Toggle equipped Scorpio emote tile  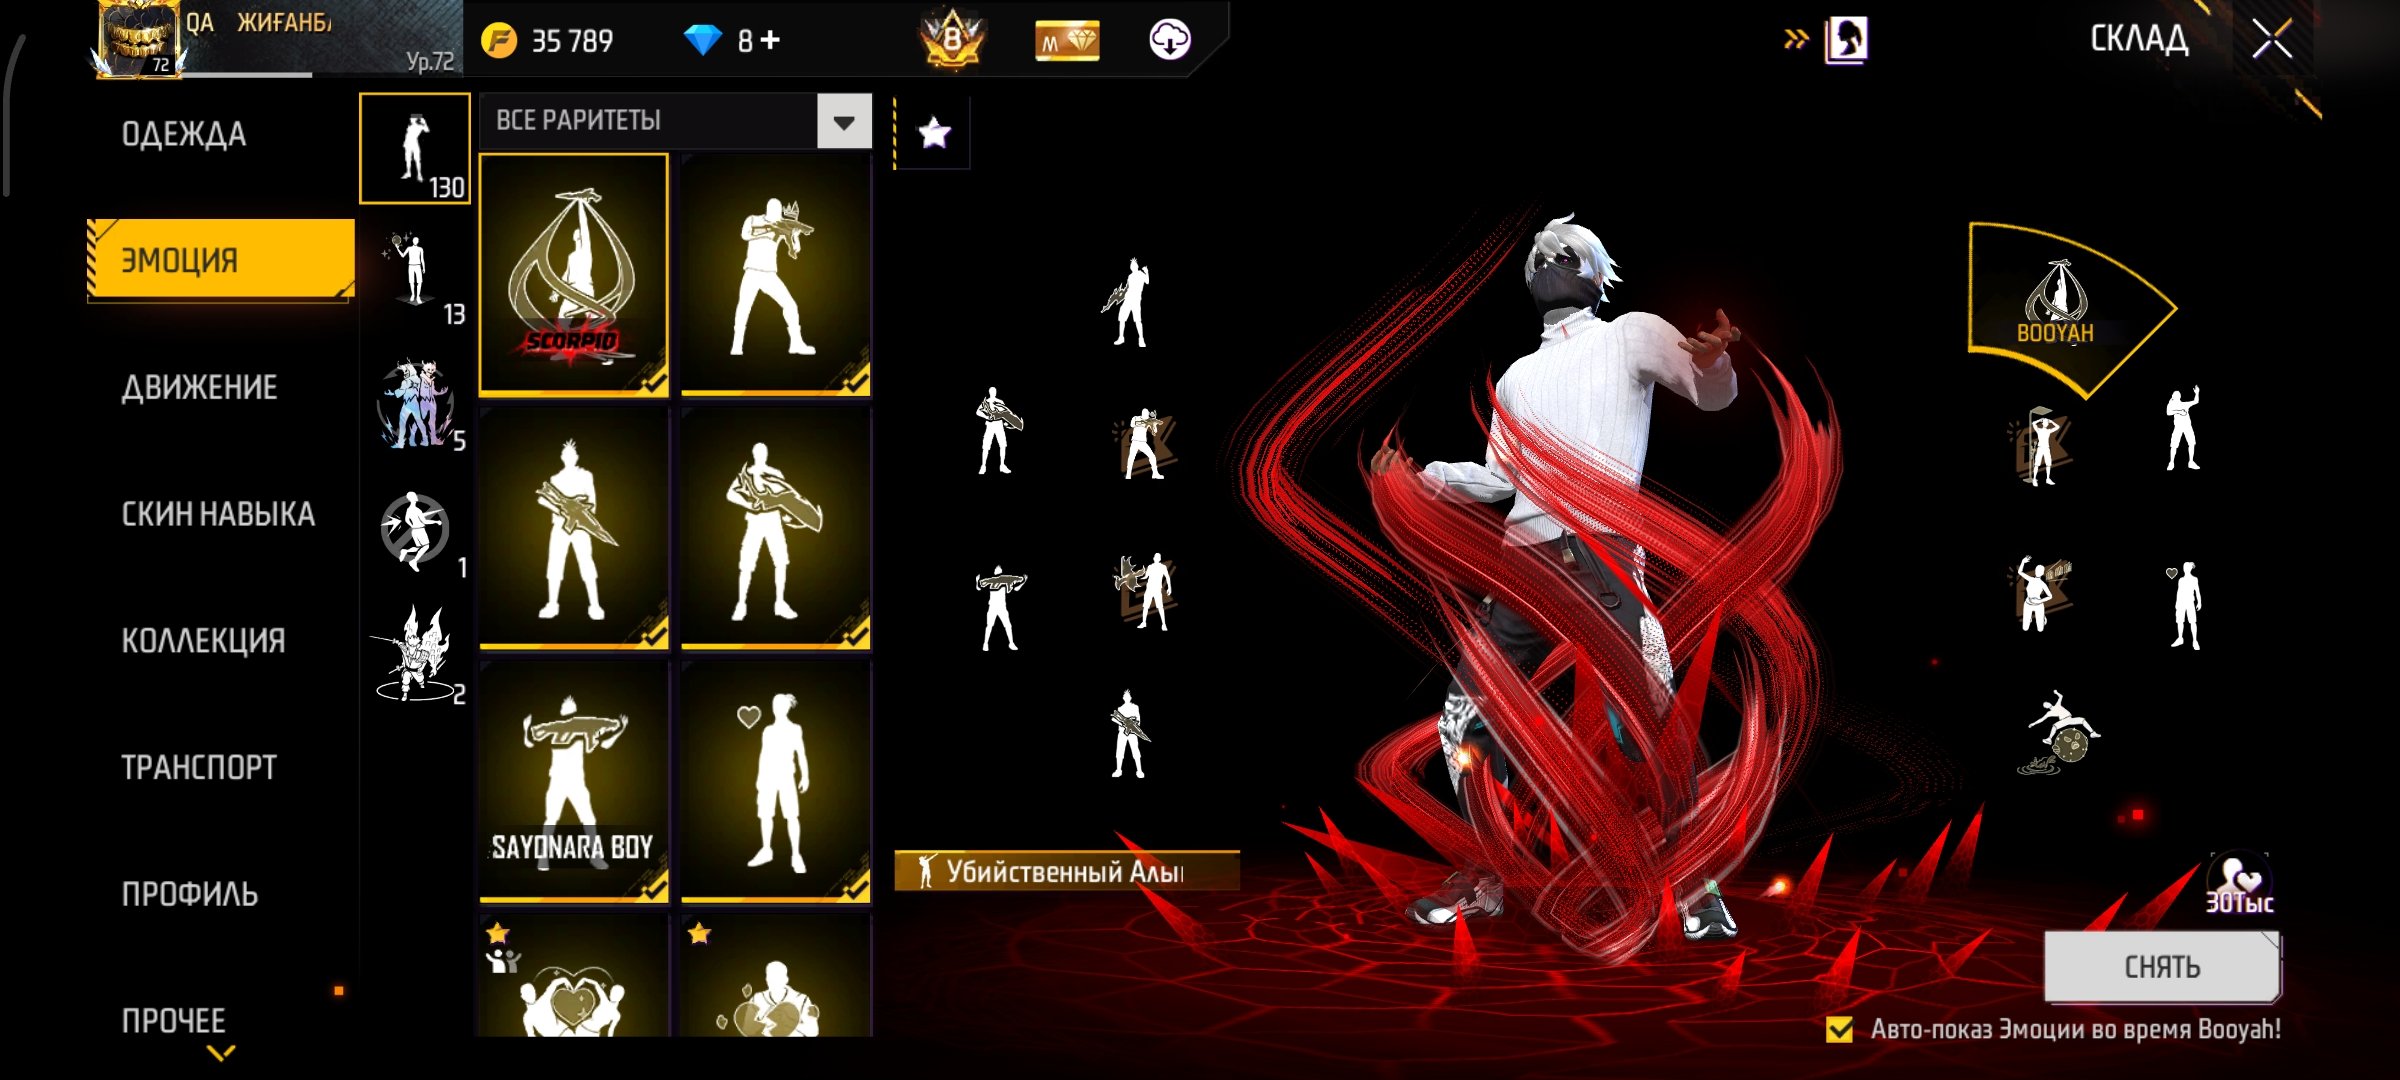(574, 274)
